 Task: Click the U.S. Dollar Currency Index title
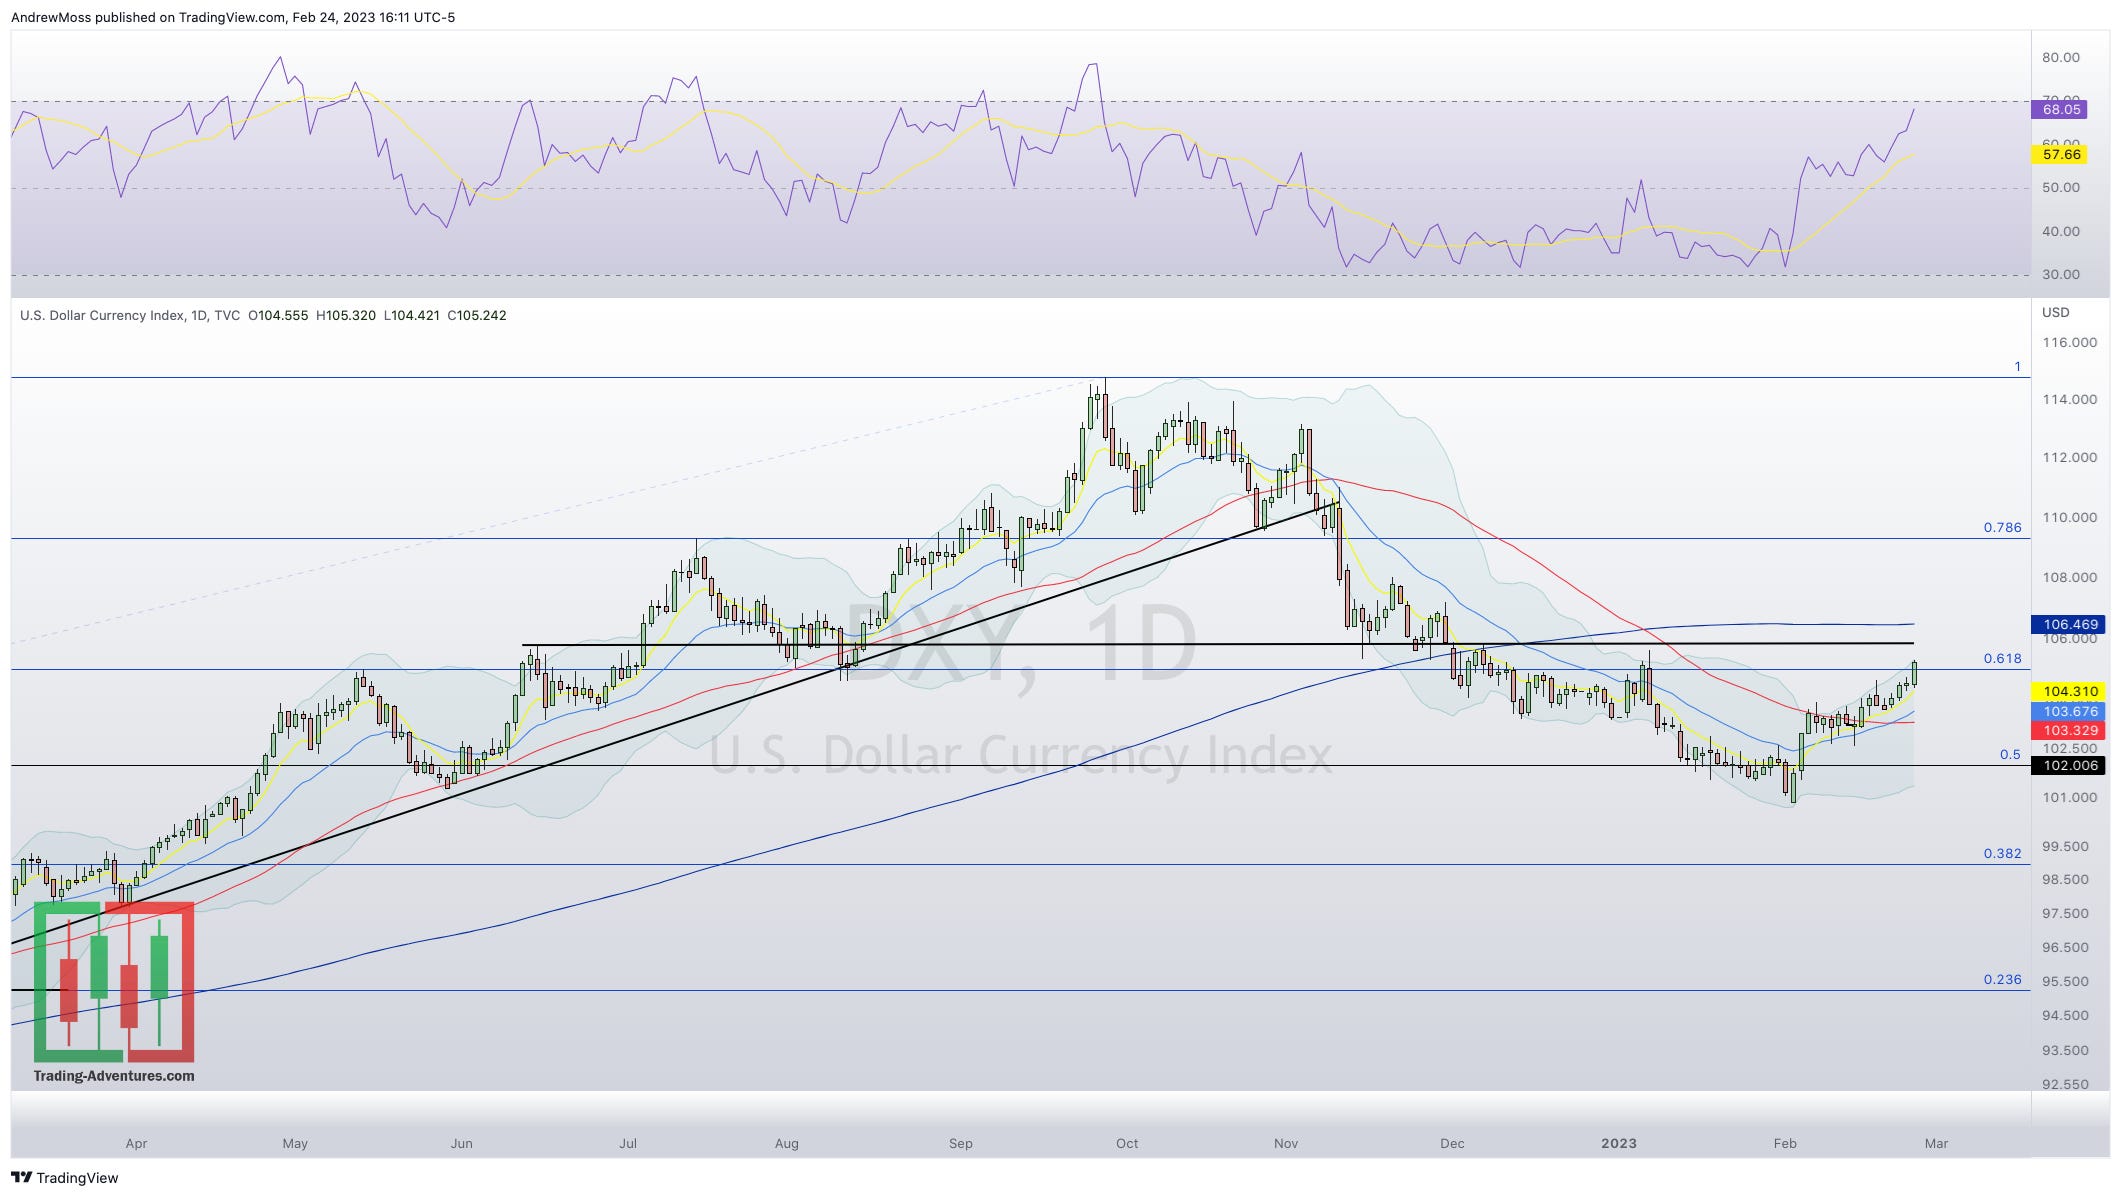pos(102,315)
